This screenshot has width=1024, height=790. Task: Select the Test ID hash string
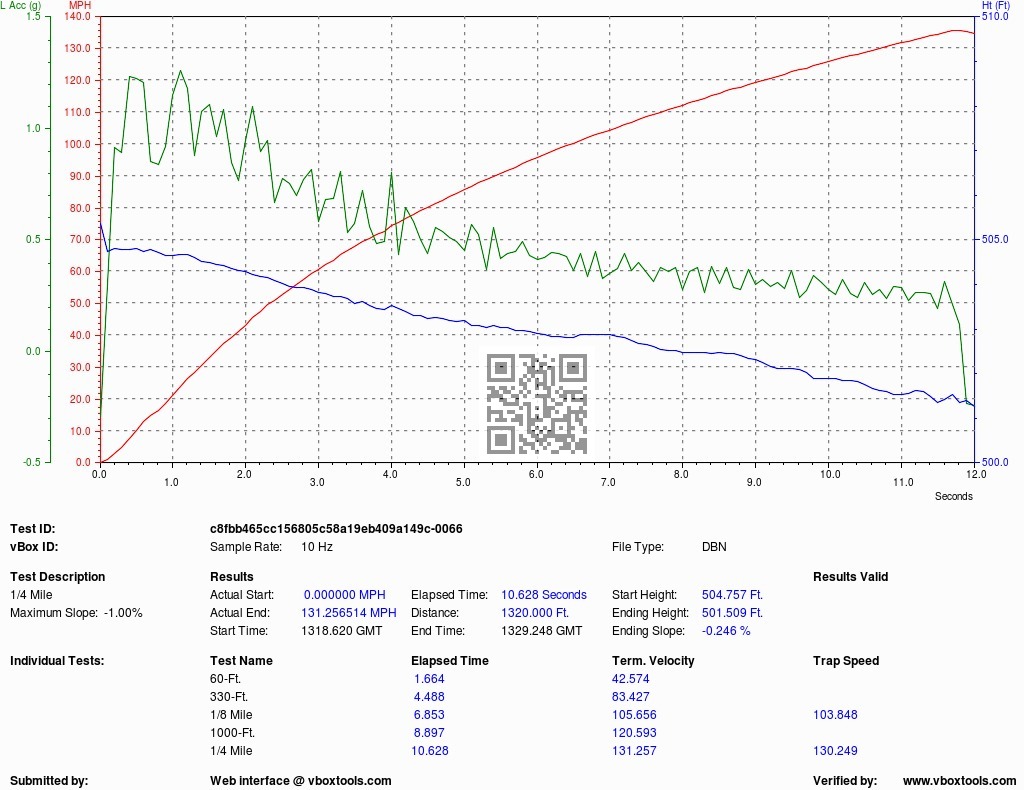336,528
